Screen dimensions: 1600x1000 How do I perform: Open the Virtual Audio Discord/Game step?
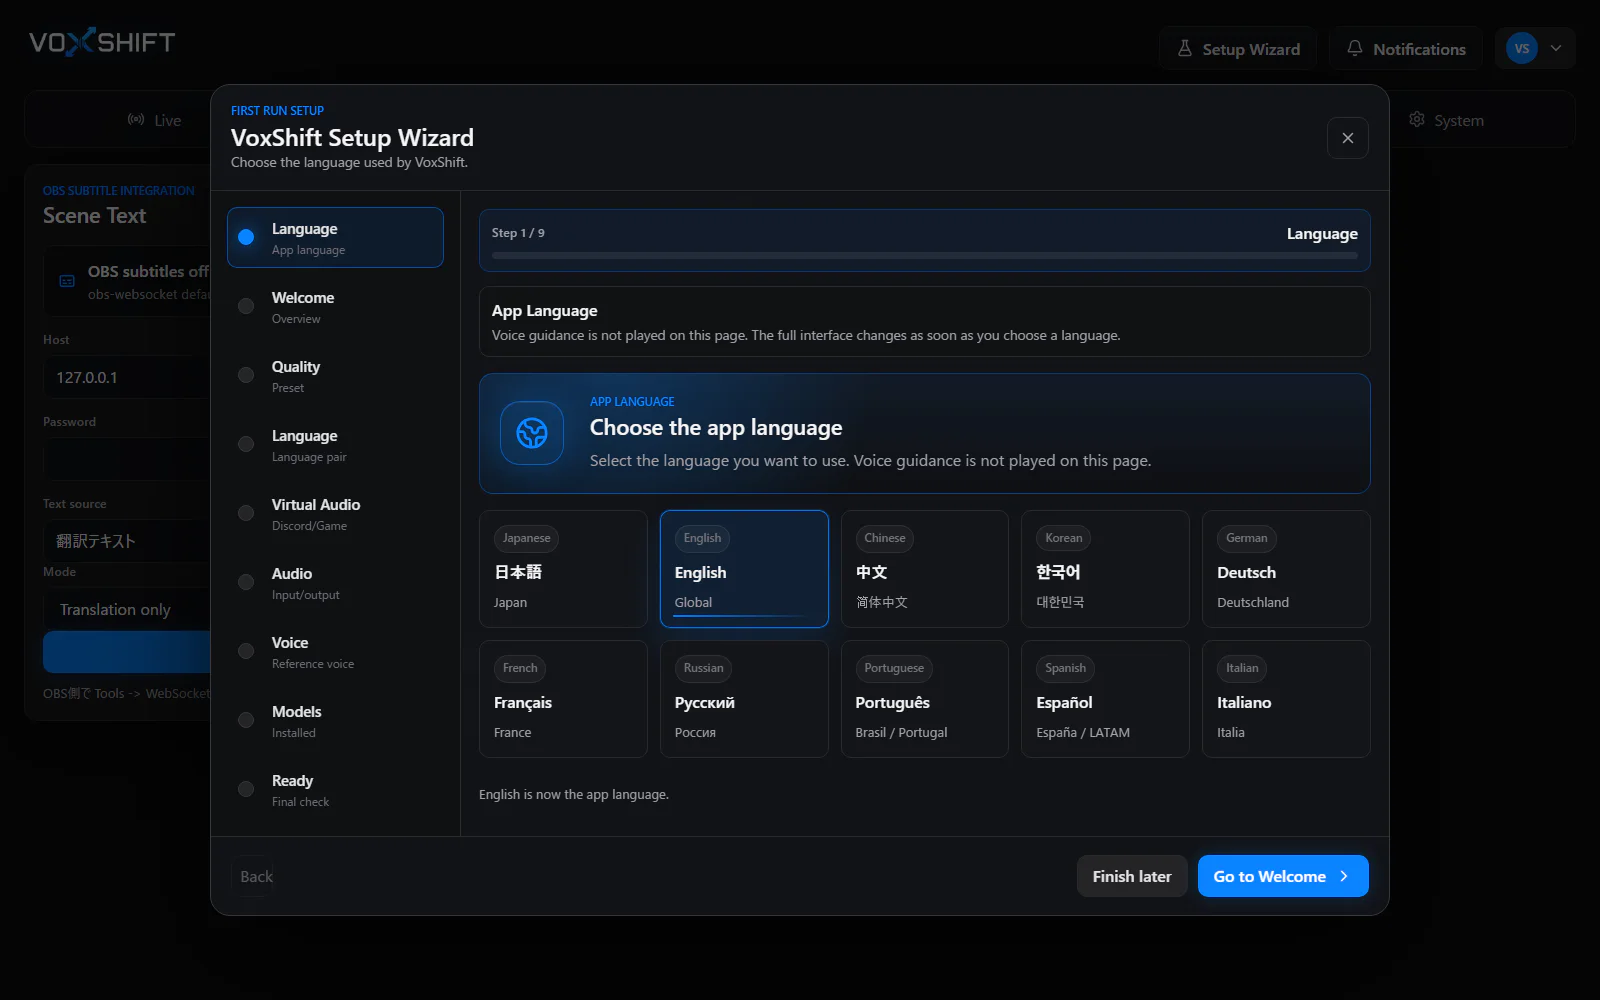click(x=335, y=514)
